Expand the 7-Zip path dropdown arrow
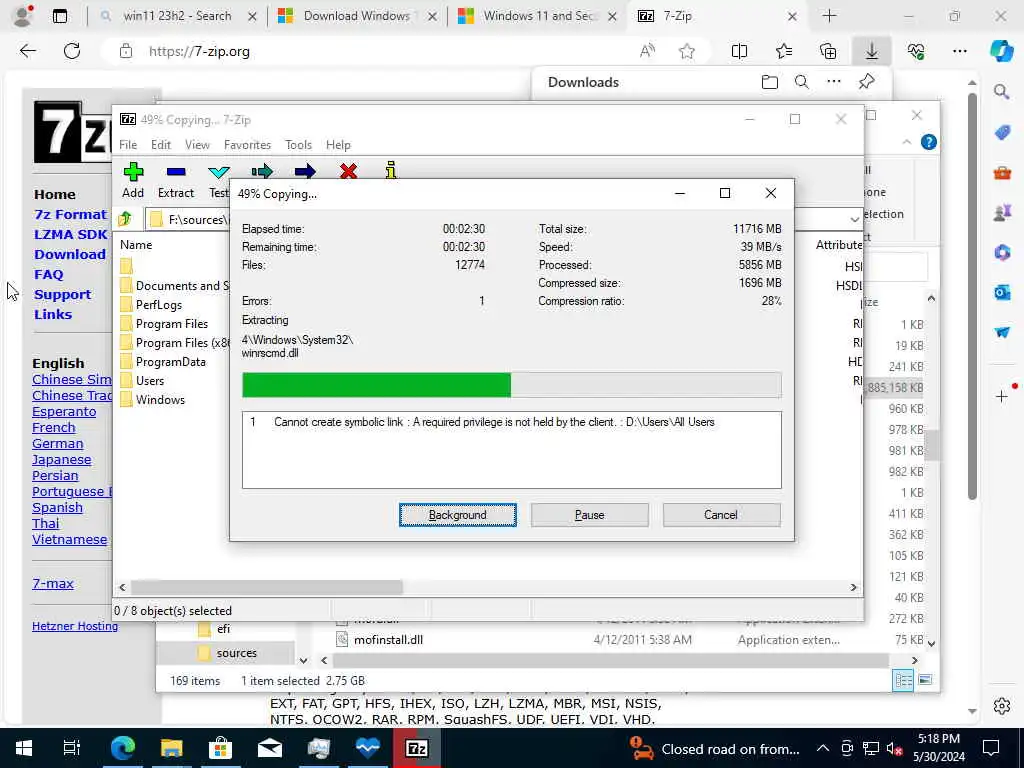The image size is (1024, 768). click(x=854, y=219)
